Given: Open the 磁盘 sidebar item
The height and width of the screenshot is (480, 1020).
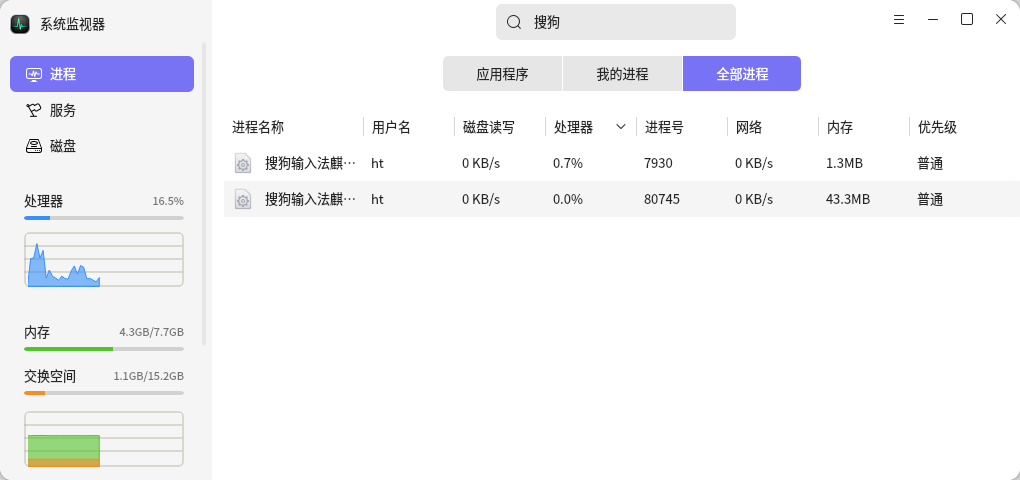Looking at the screenshot, I should click(x=101, y=146).
